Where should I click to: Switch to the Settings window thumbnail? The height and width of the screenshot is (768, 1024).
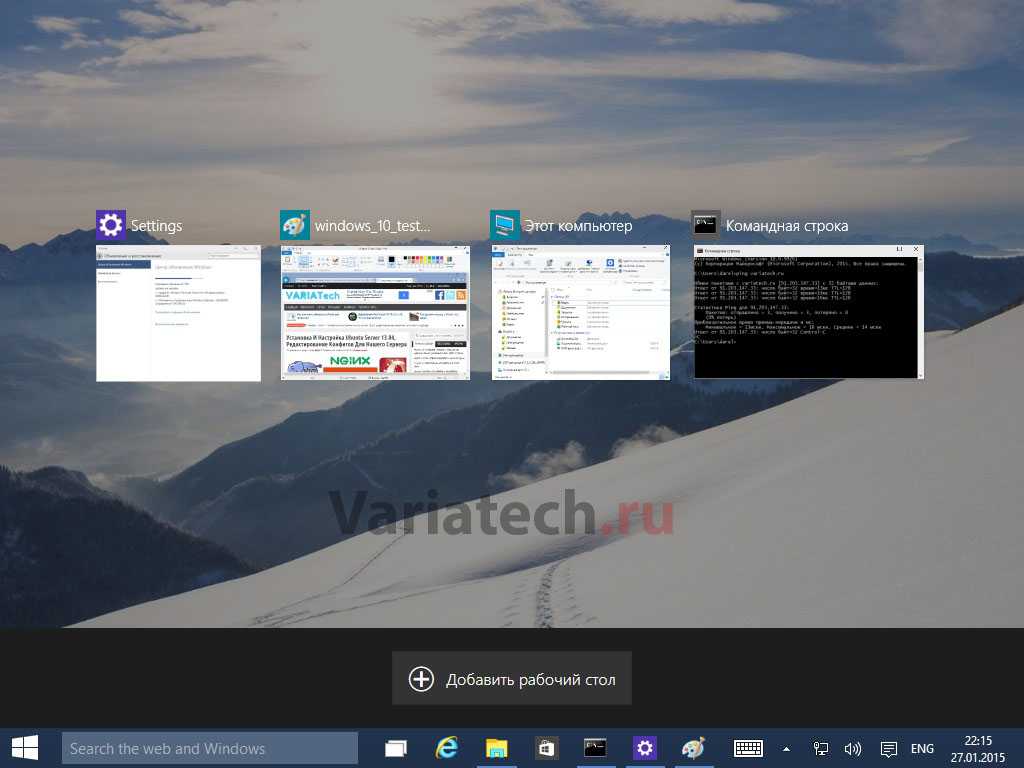coord(178,313)
